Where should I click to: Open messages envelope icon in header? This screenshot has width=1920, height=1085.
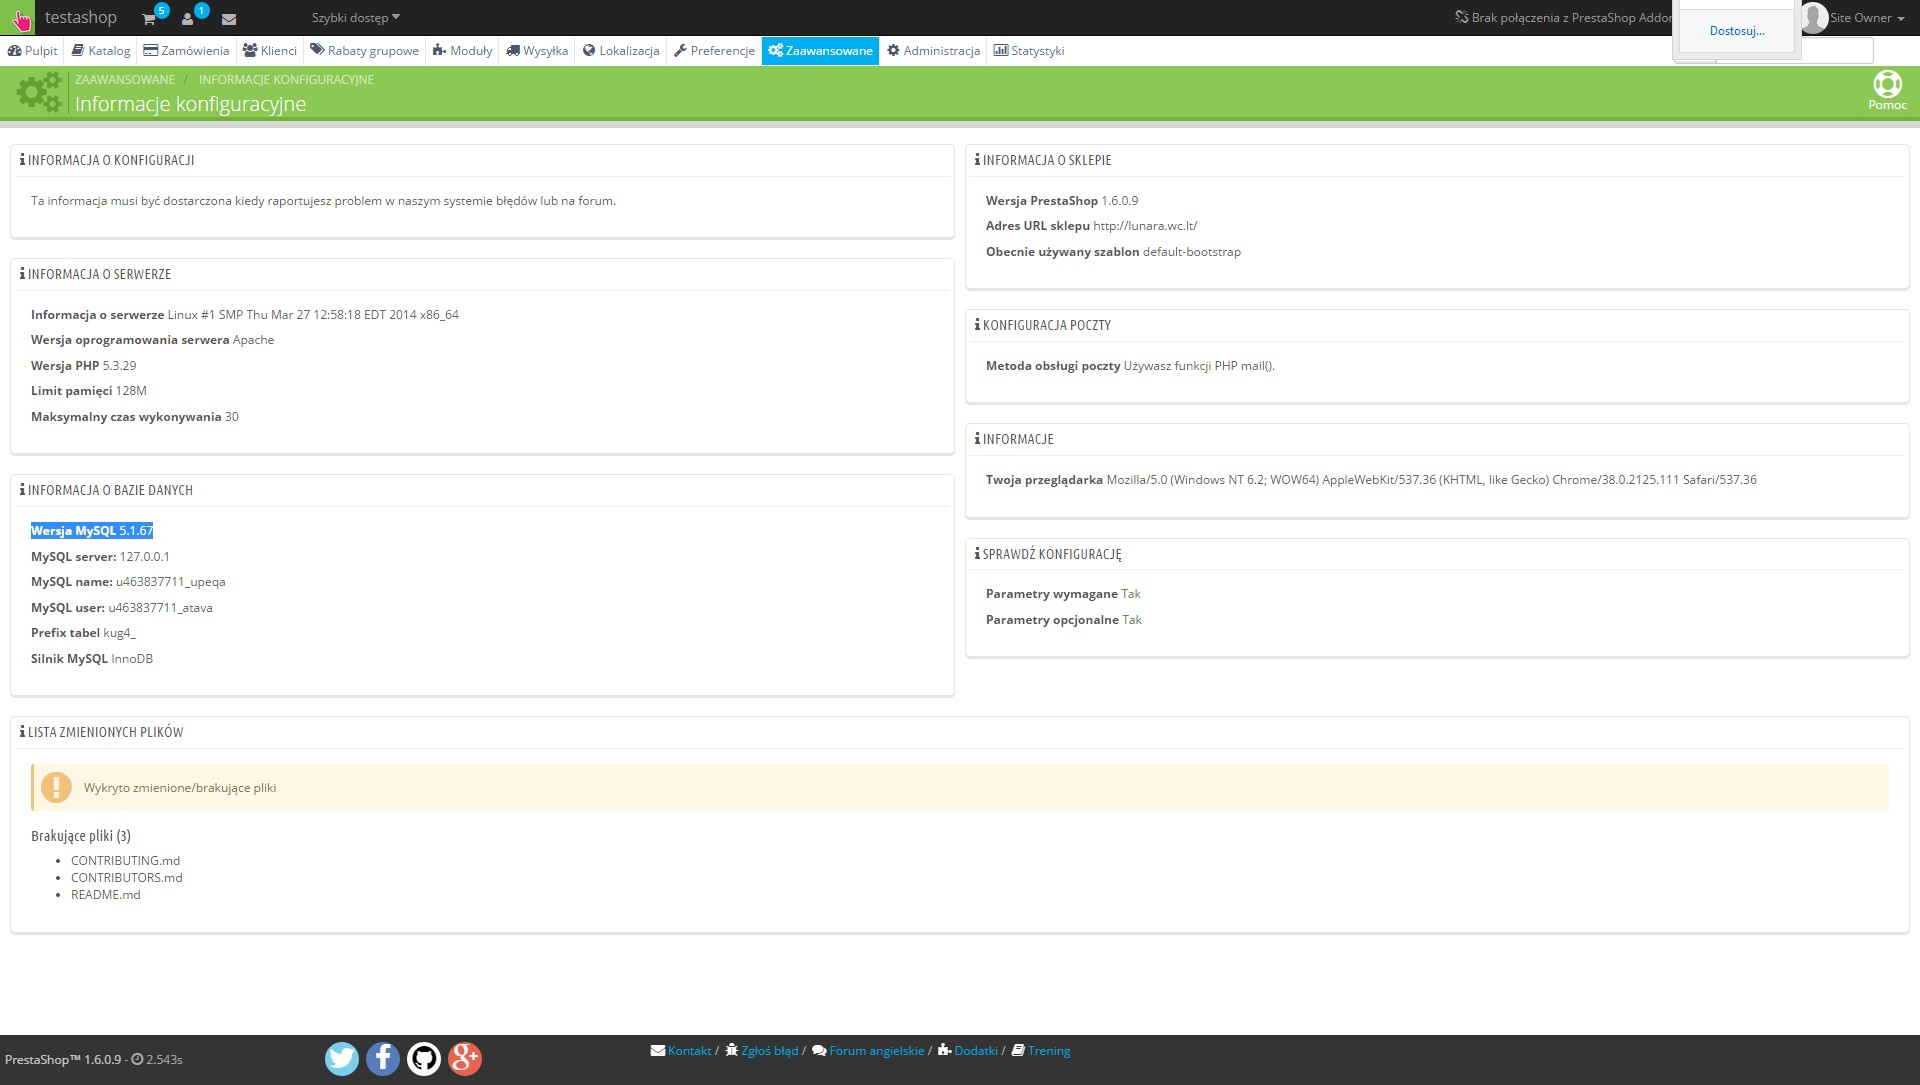coord(229,19)
